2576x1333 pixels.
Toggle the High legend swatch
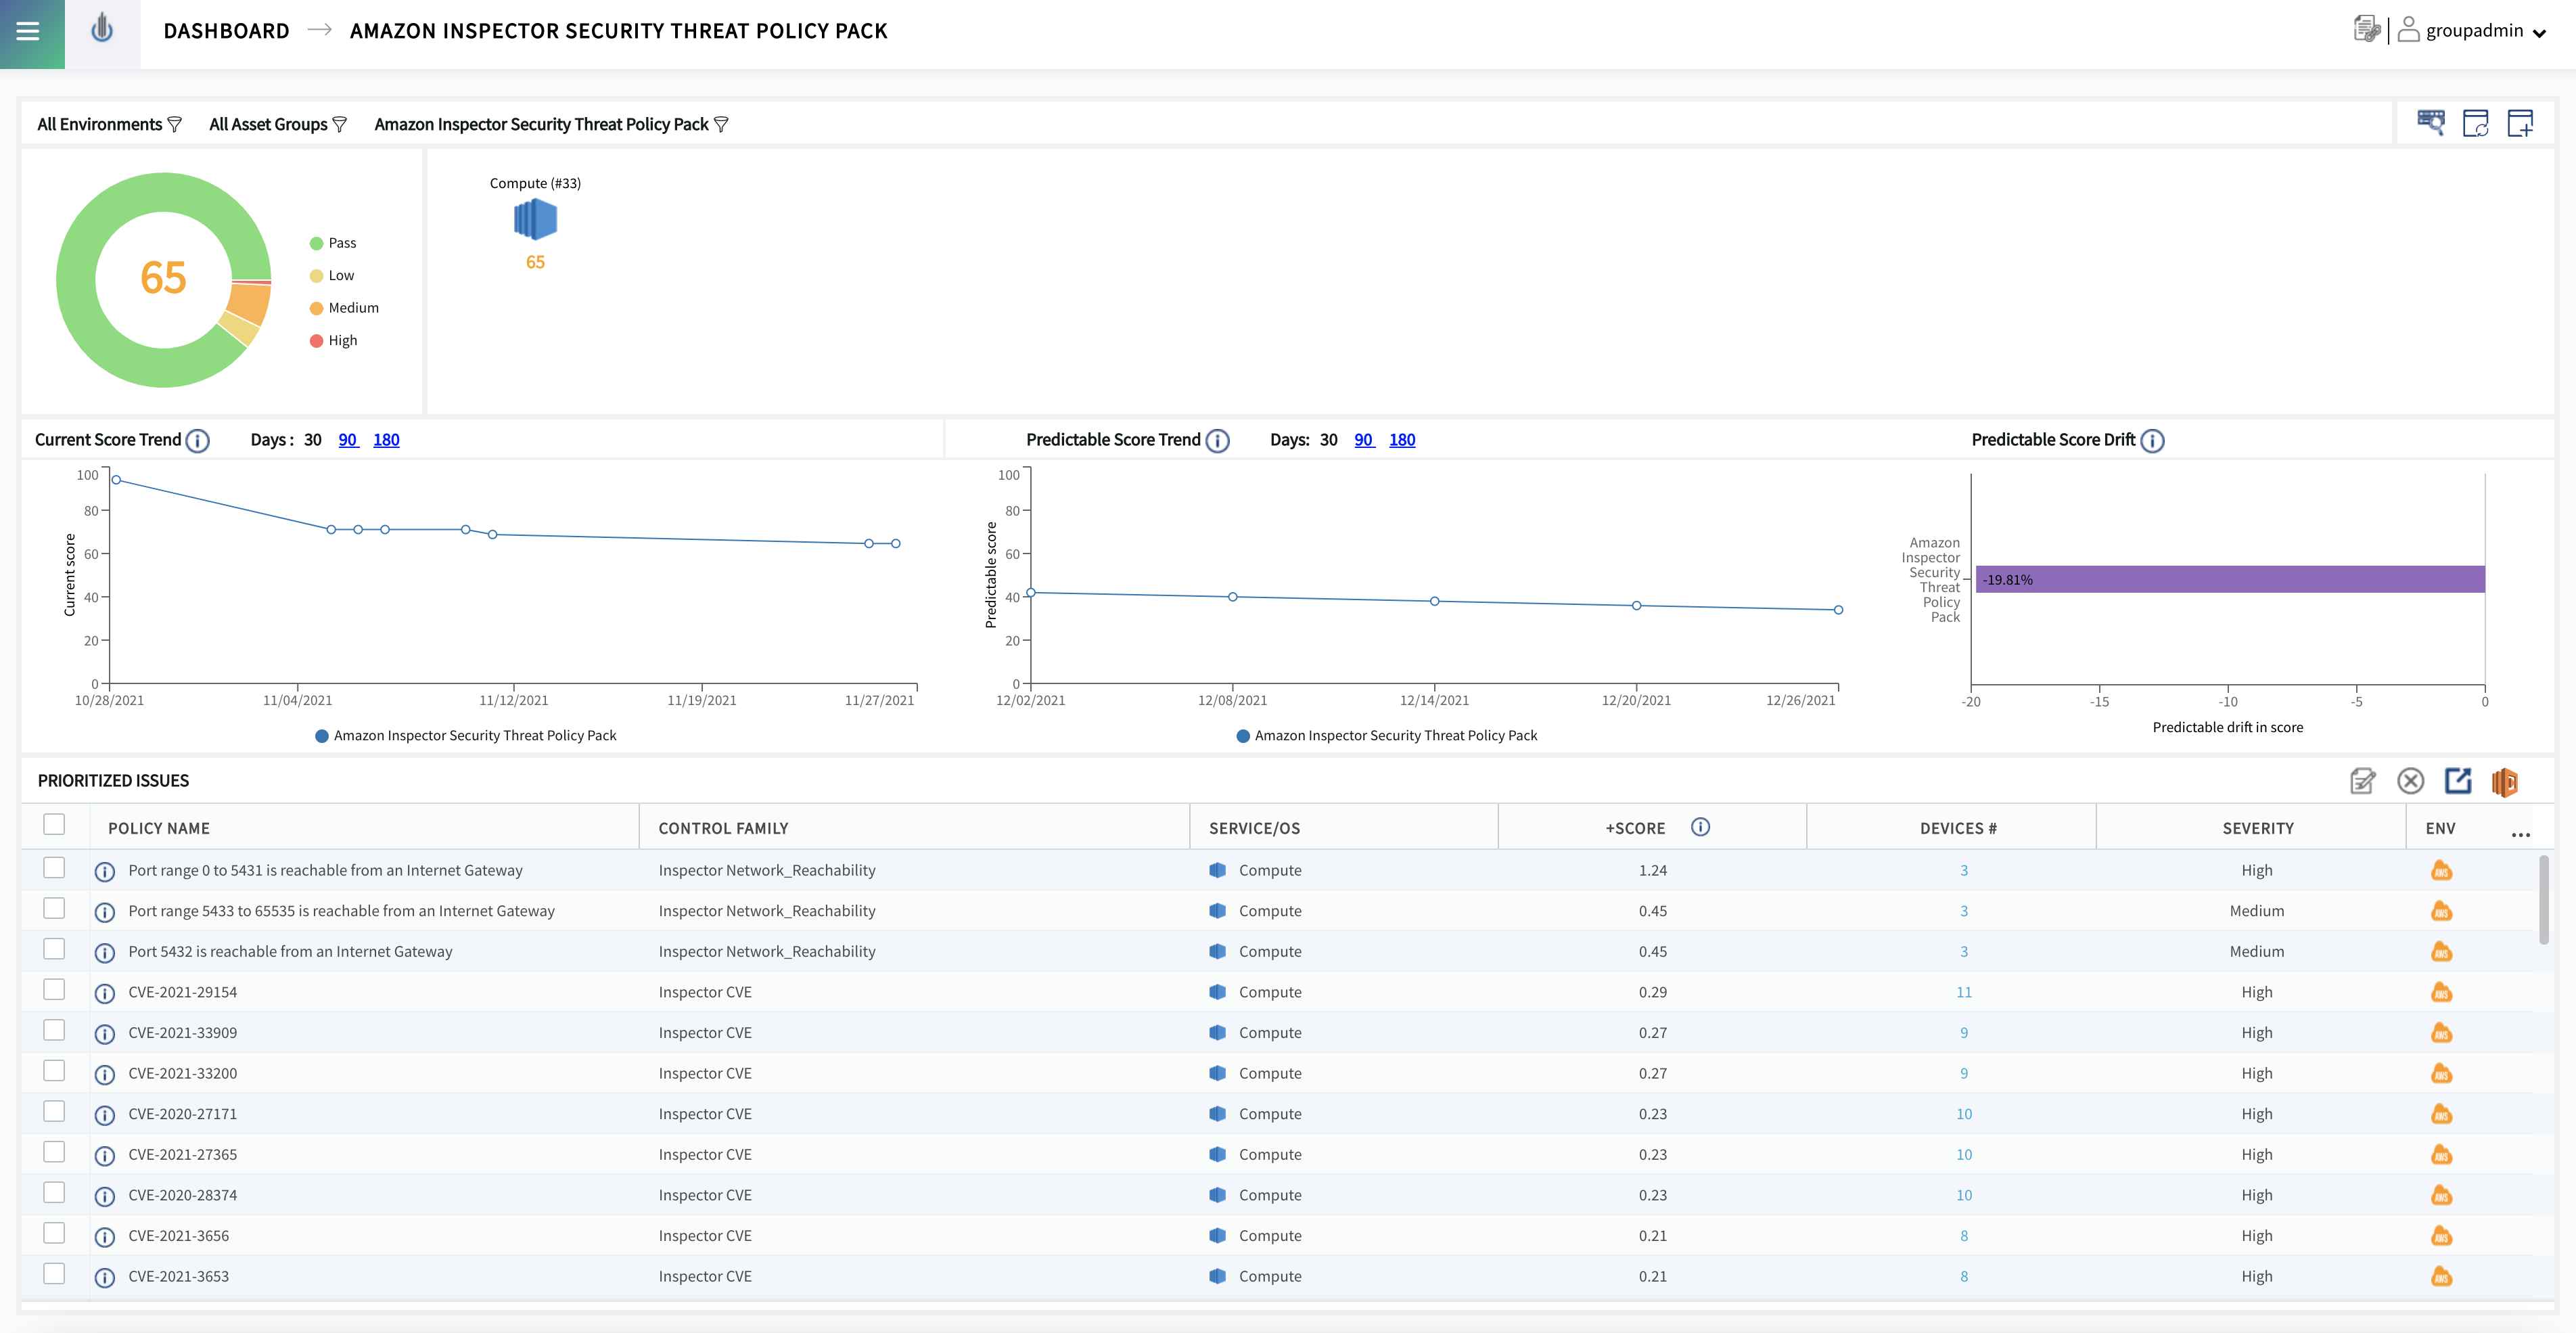[x=316, y=340]
